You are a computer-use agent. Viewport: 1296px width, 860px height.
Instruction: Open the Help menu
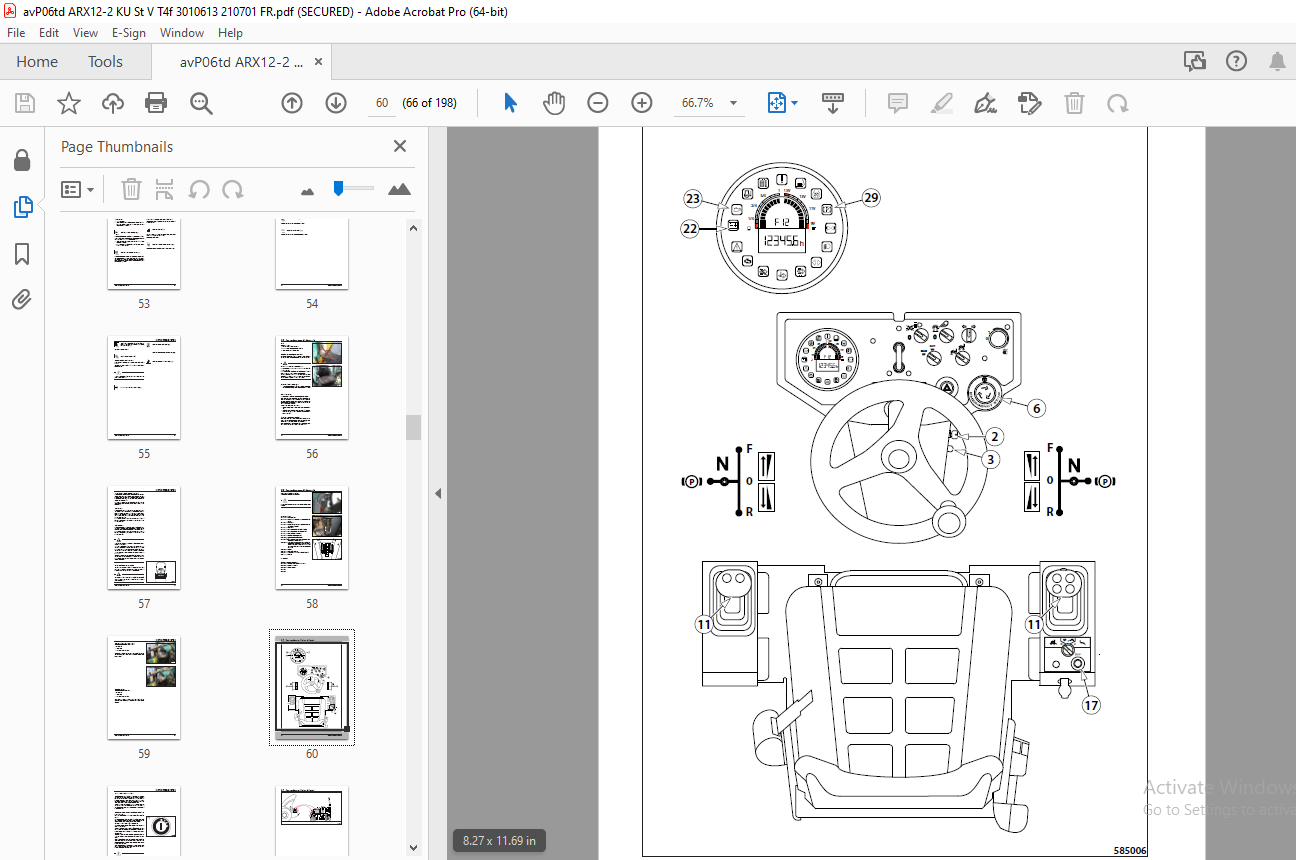pos(230,33)
